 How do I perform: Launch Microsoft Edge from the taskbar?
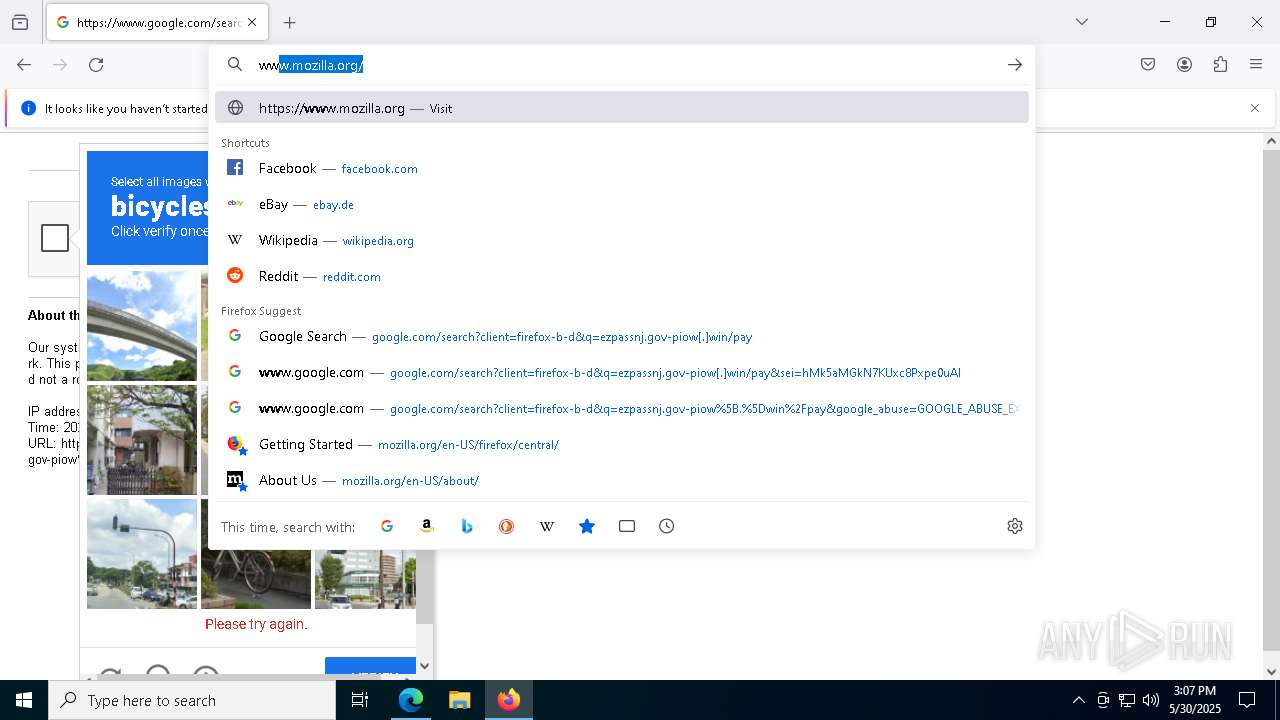[x=411, y=700]
